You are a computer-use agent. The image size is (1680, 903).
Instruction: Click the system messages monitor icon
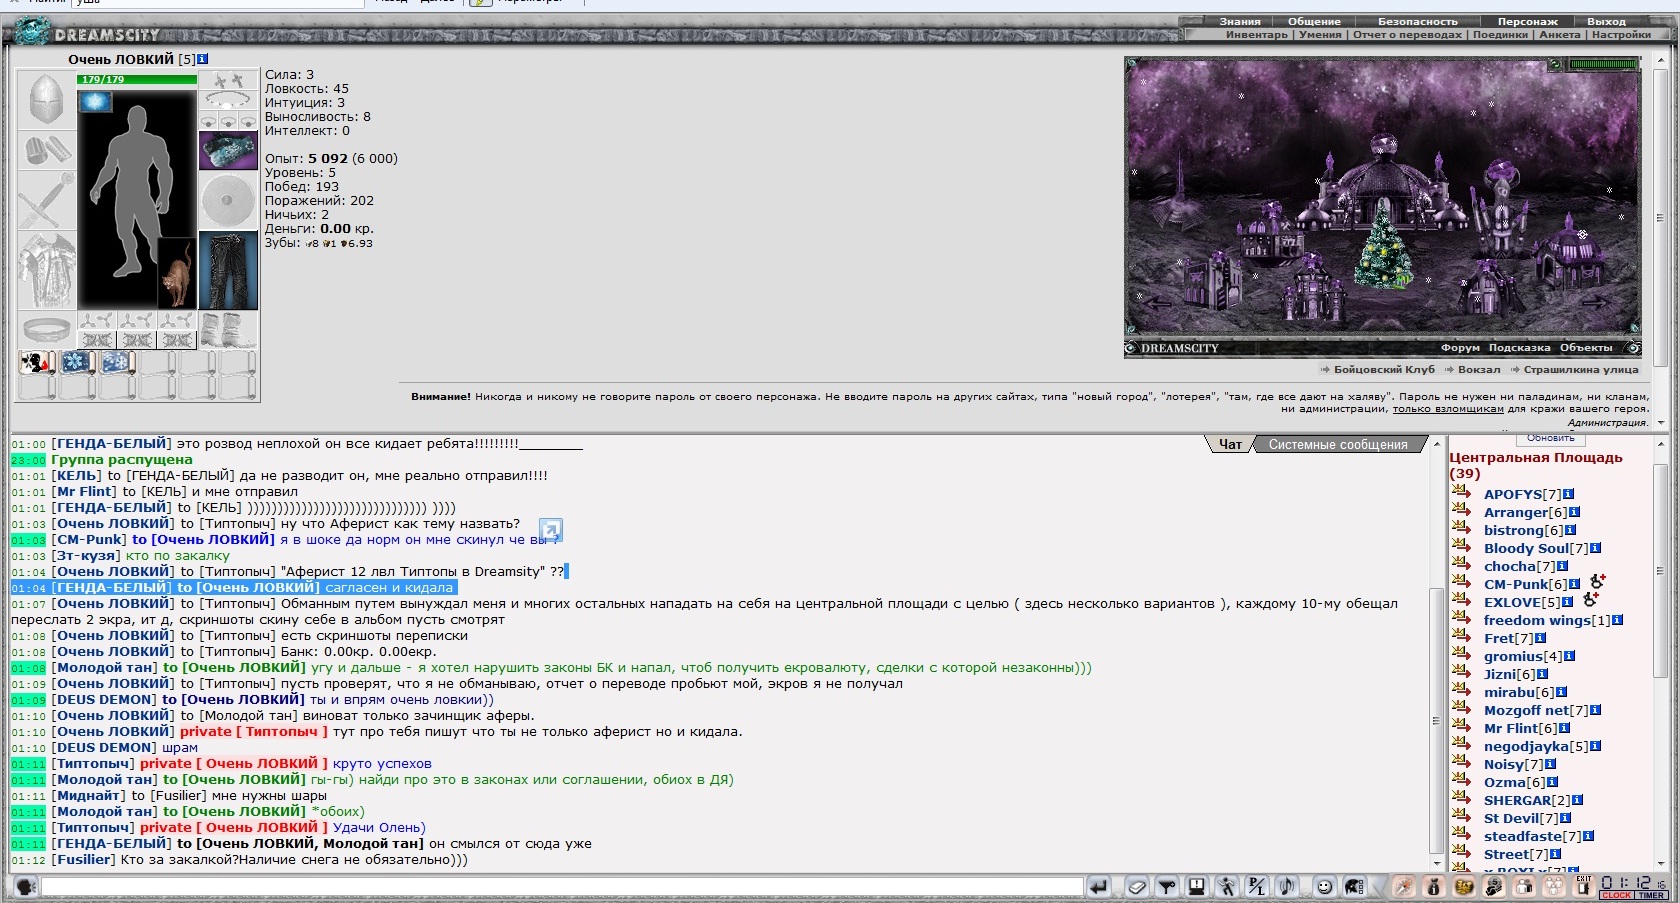tap(1196, 886)
